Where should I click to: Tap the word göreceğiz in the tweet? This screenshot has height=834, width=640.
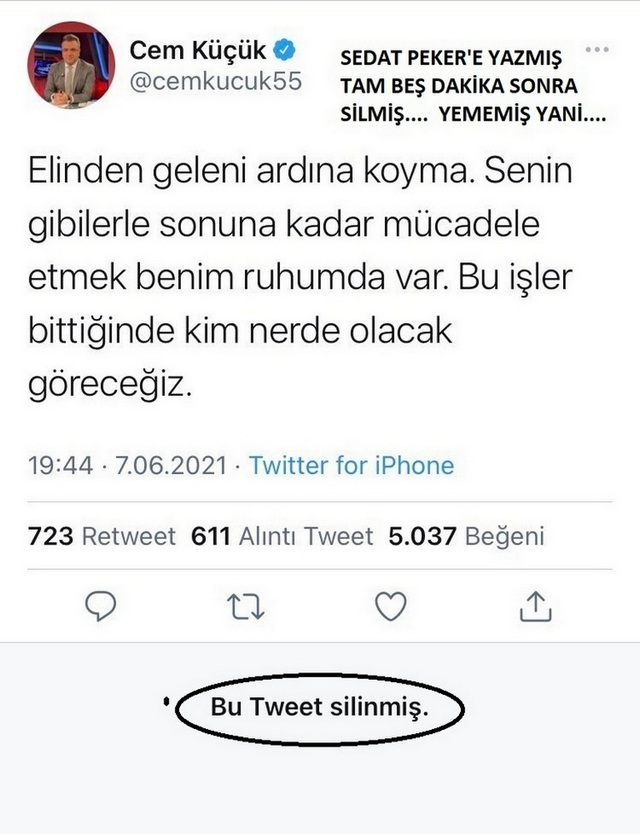pos(110,385)
